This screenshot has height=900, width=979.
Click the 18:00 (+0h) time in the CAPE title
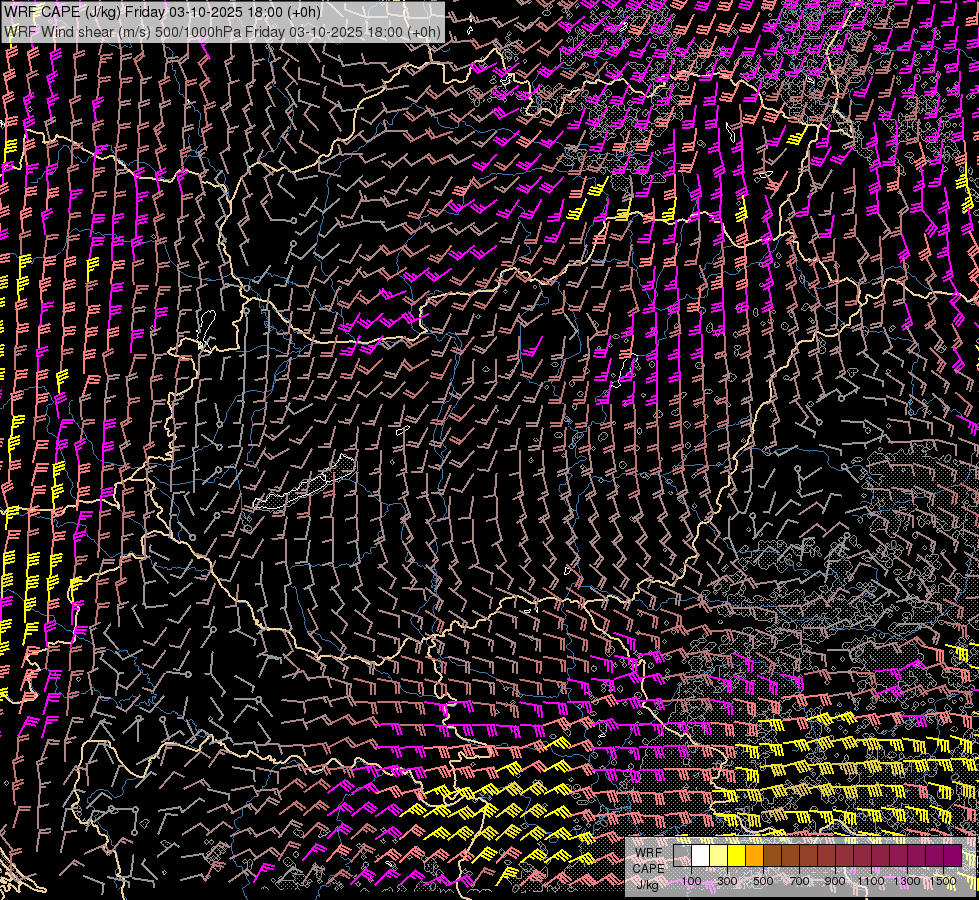[x=284, y=11]
